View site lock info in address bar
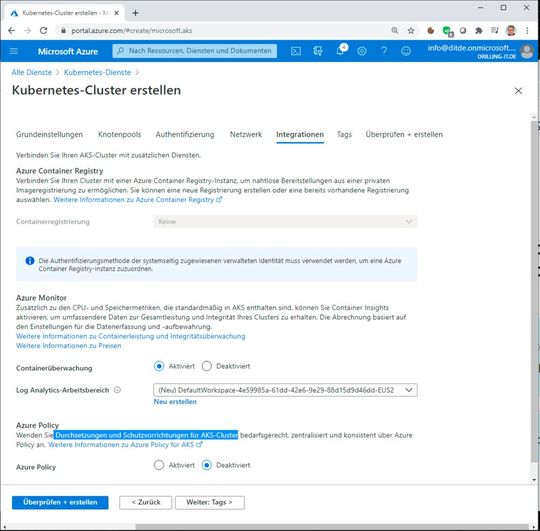540x531 pixels. click(x=63, y=31)
